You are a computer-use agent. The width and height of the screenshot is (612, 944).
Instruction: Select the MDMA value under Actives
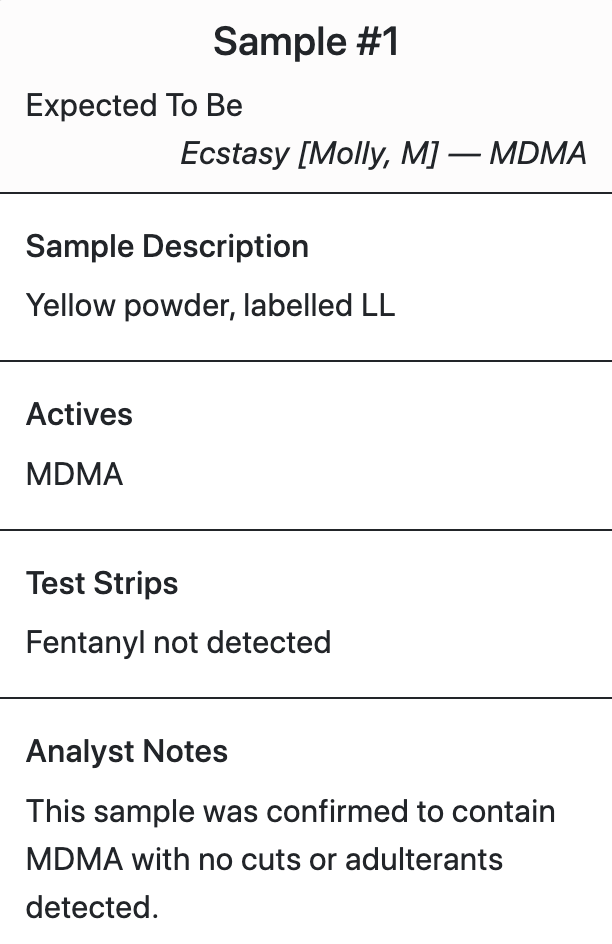point(75,474)
